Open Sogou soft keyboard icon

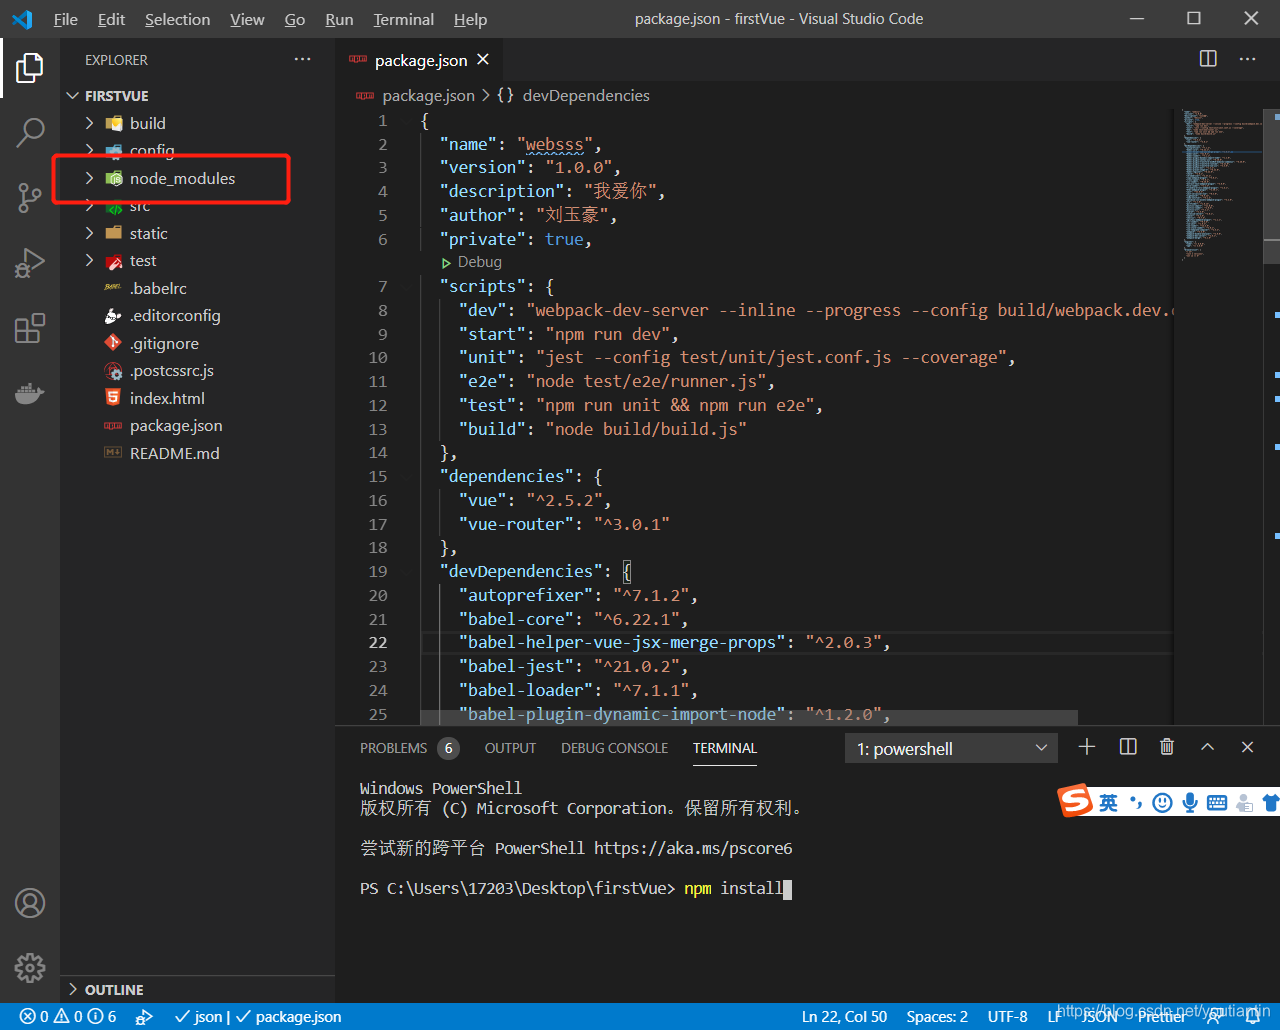1217,802
